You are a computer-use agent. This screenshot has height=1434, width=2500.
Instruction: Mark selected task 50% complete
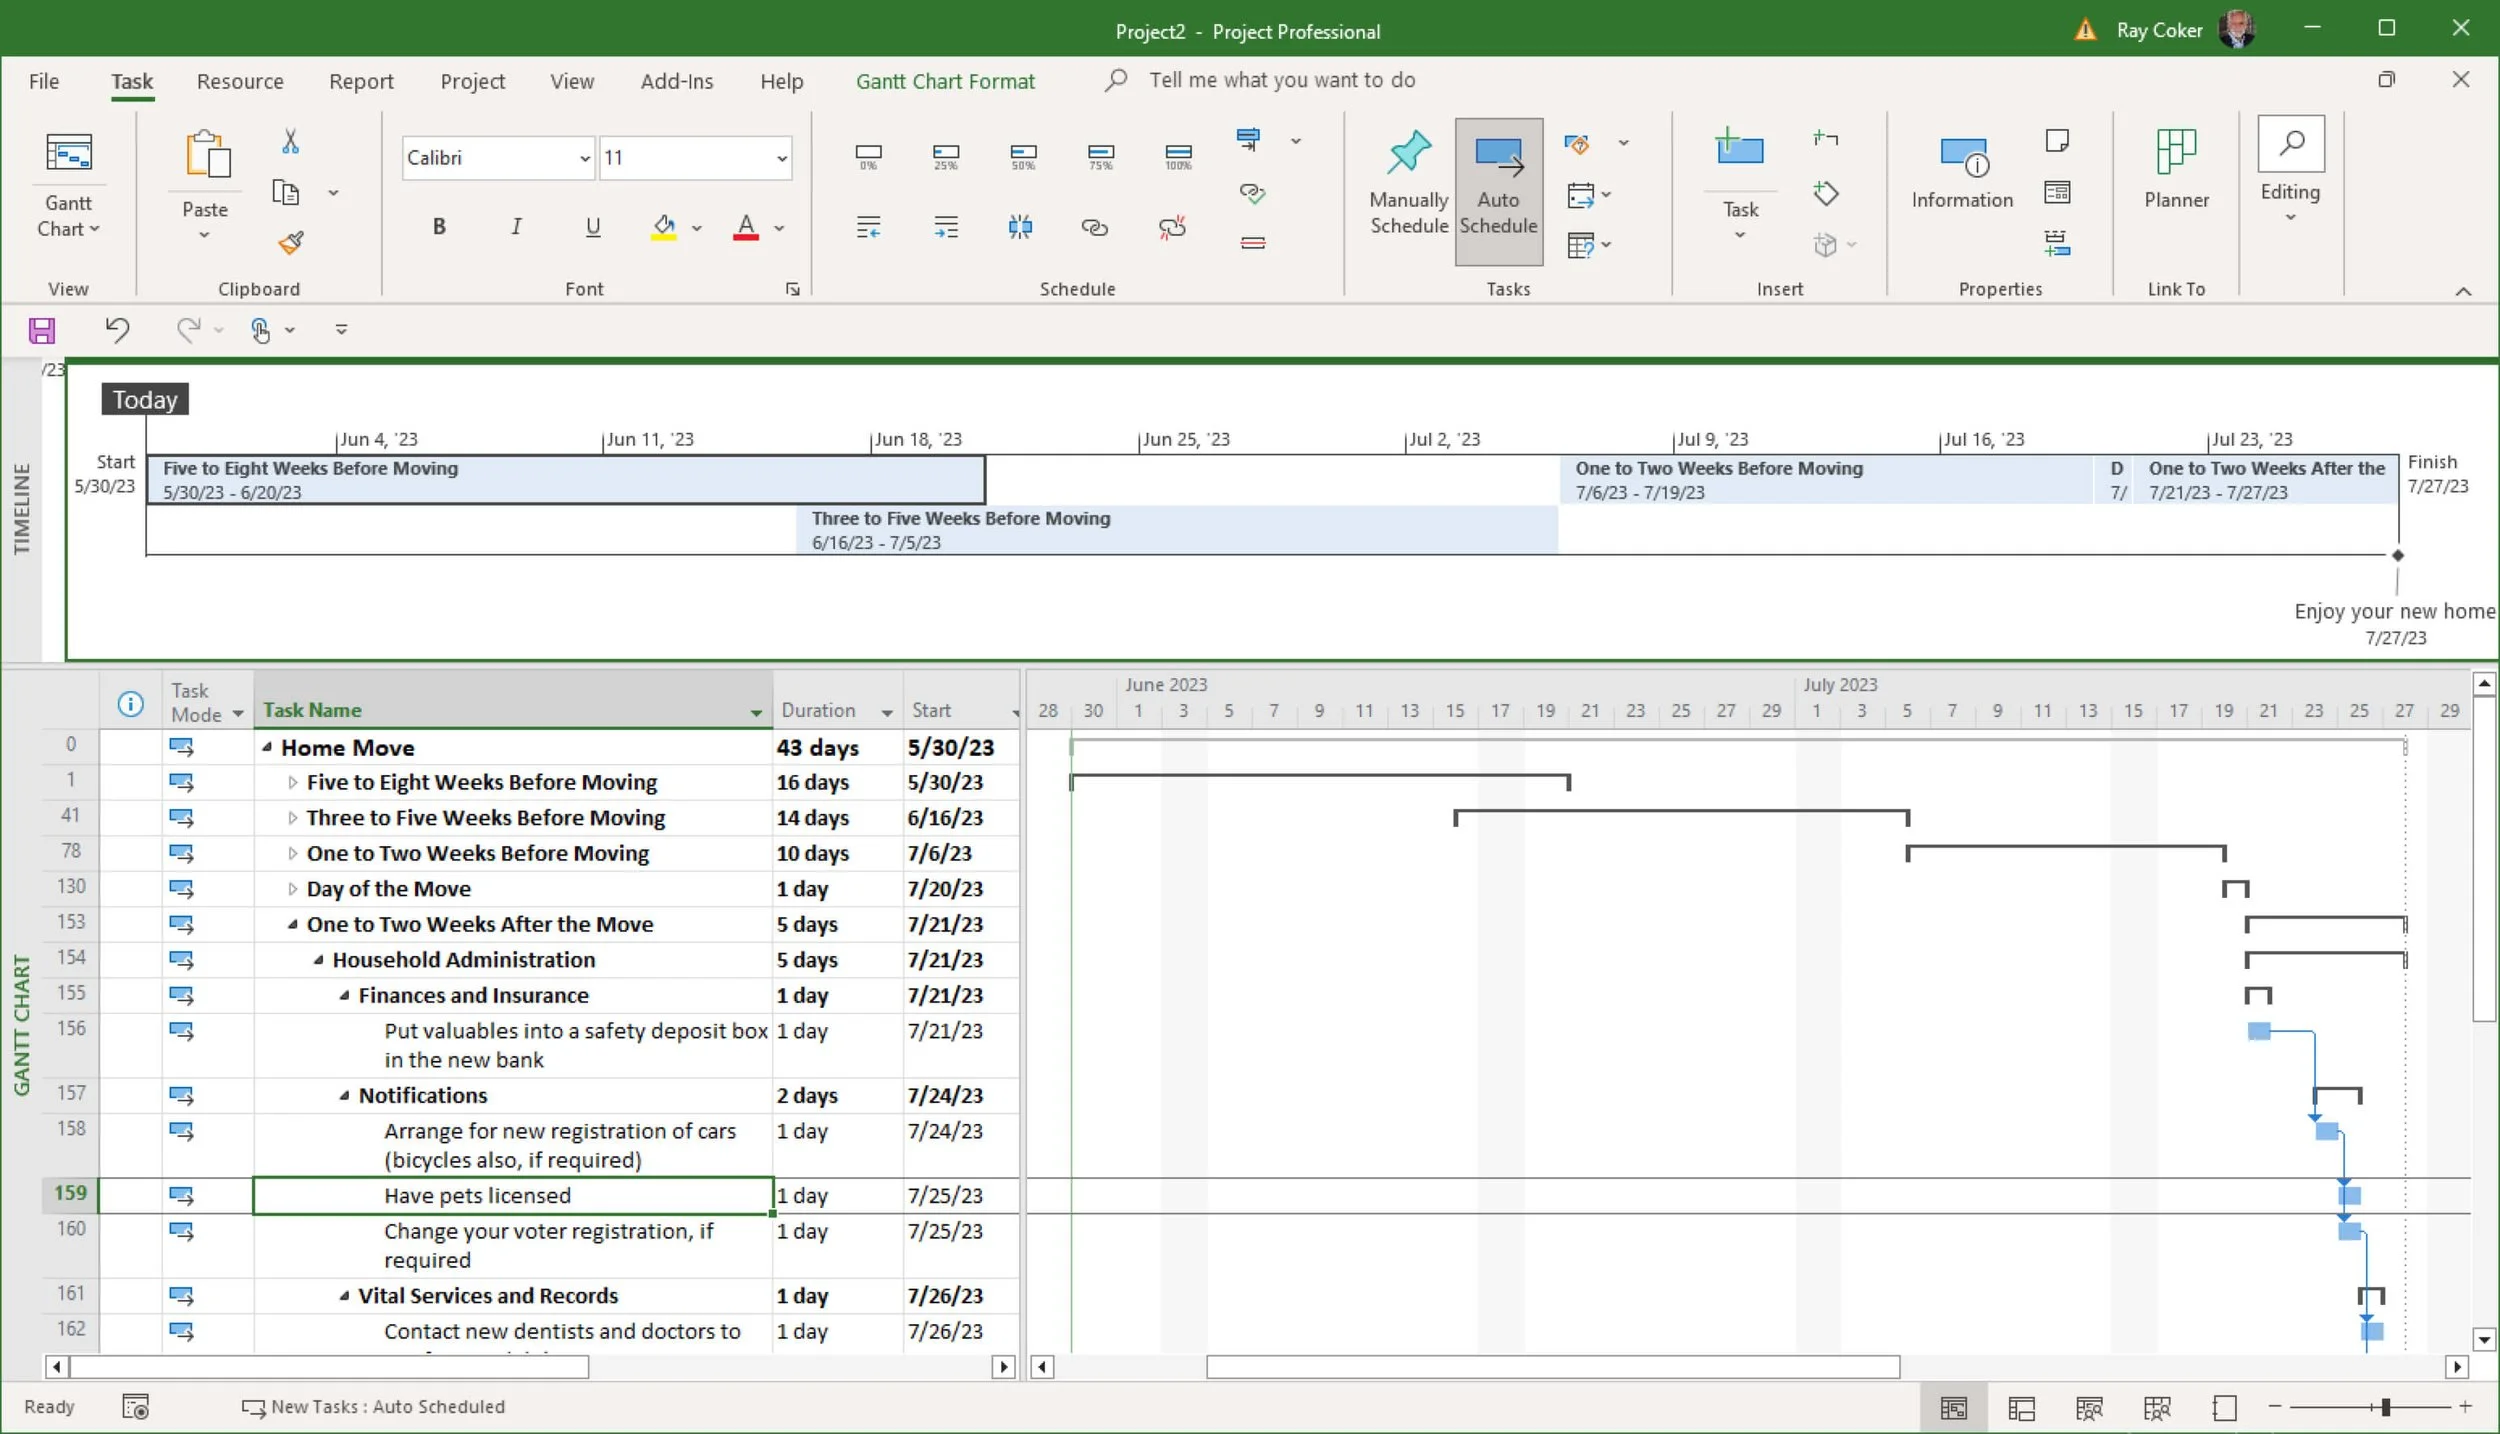1022,157
